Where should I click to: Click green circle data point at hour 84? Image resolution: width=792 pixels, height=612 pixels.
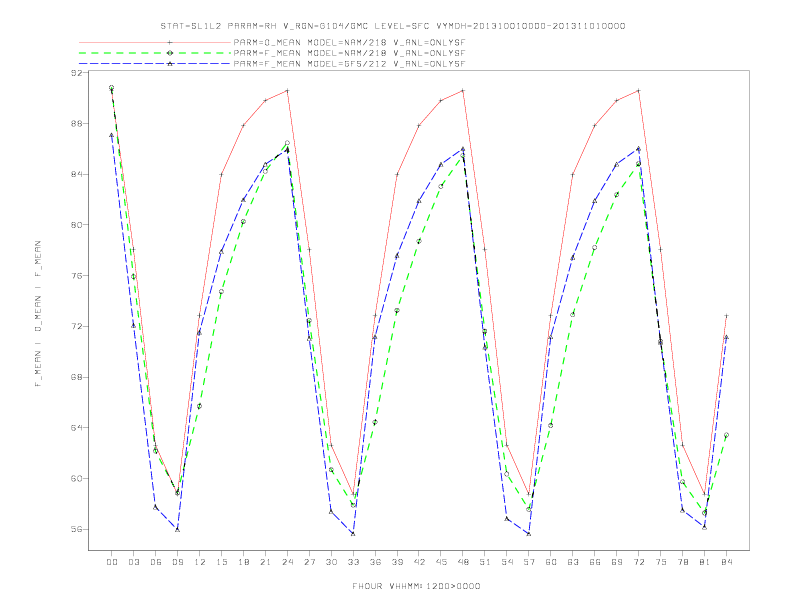pyautogui.click(x=726, y=435)
